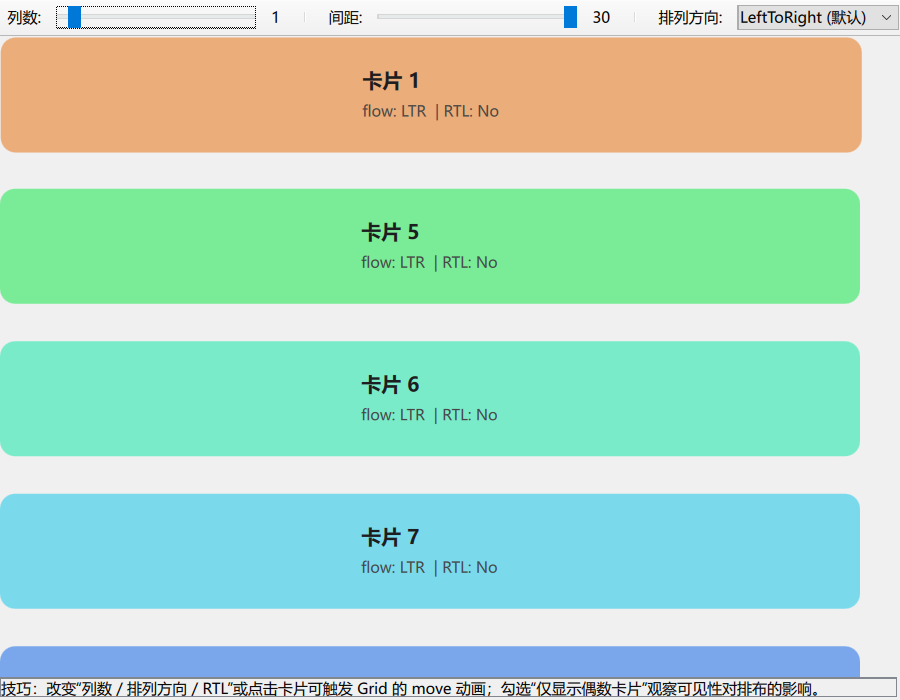900x700 pixels.
Task: Click 卡片 5
Action: [x=430, y=246]
